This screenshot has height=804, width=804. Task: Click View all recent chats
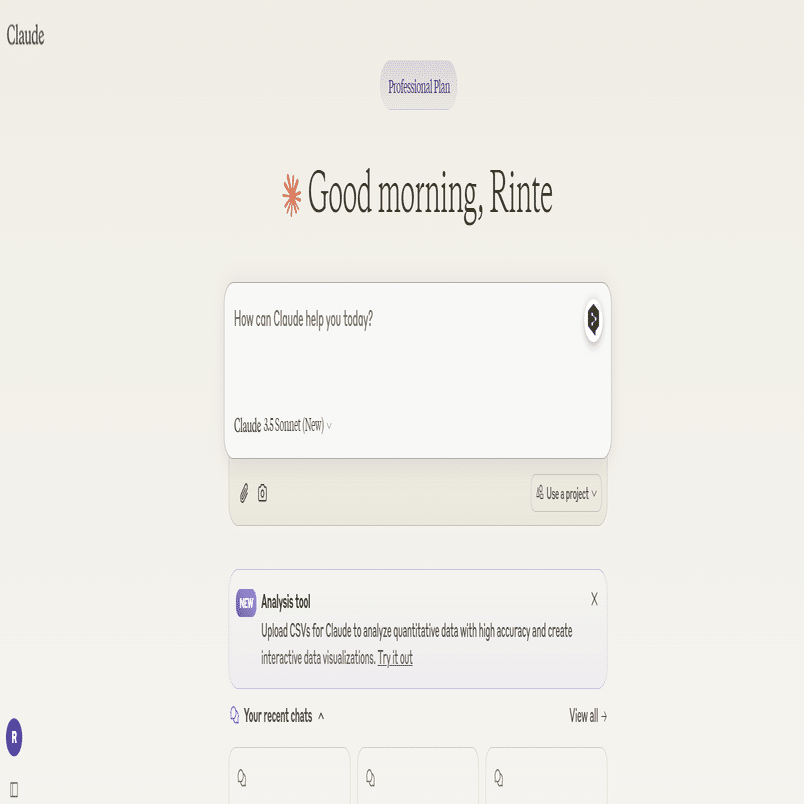(x=588, y=716)
